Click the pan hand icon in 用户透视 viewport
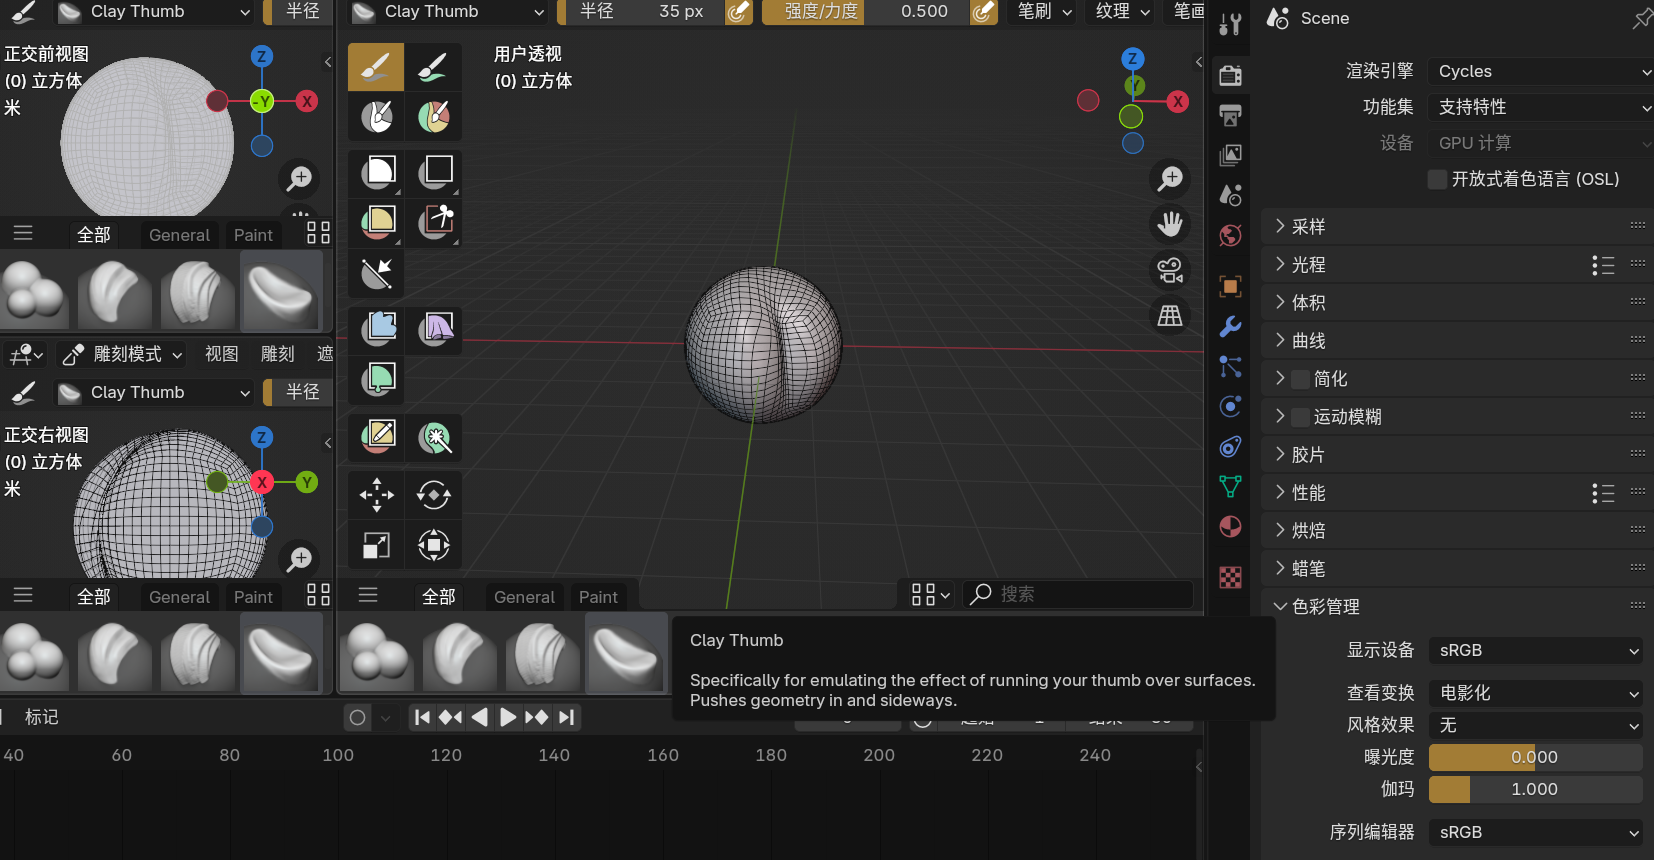Screen dimensions: 1654x860 pos(1170,224)
